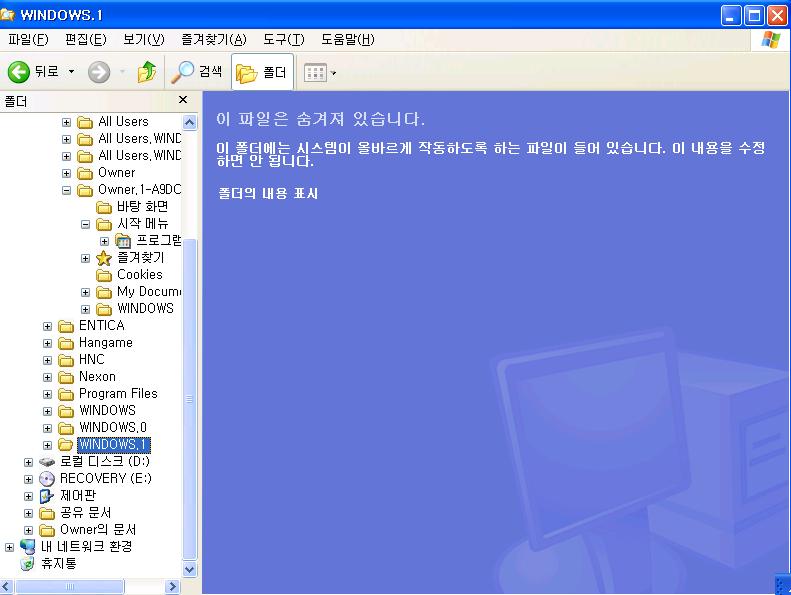
Task: Expand the first All Users folder
Action: pos(67,122)
